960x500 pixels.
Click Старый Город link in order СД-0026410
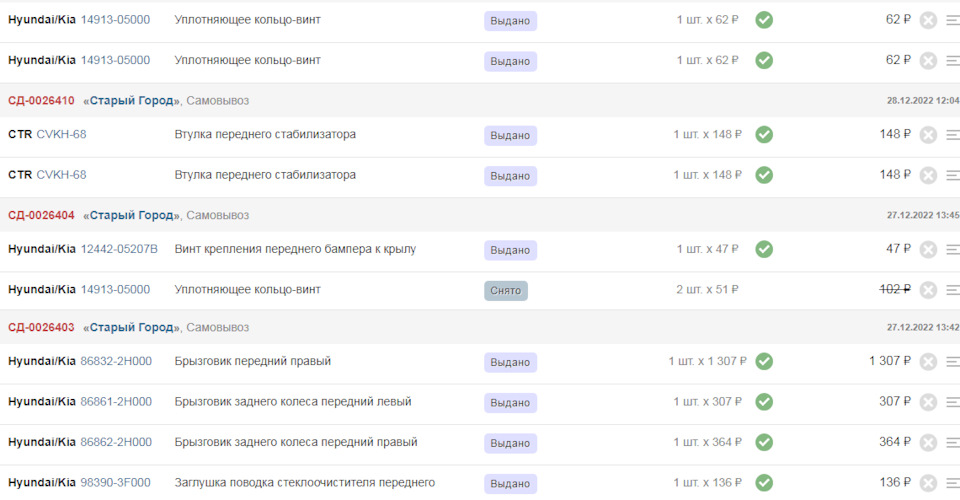click(x=130, y=101)
